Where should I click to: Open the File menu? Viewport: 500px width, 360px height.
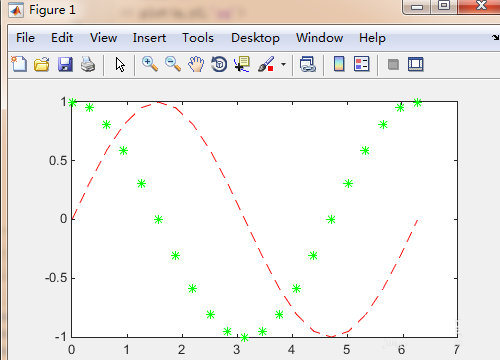pyautogui.click(x=25, y=38)
